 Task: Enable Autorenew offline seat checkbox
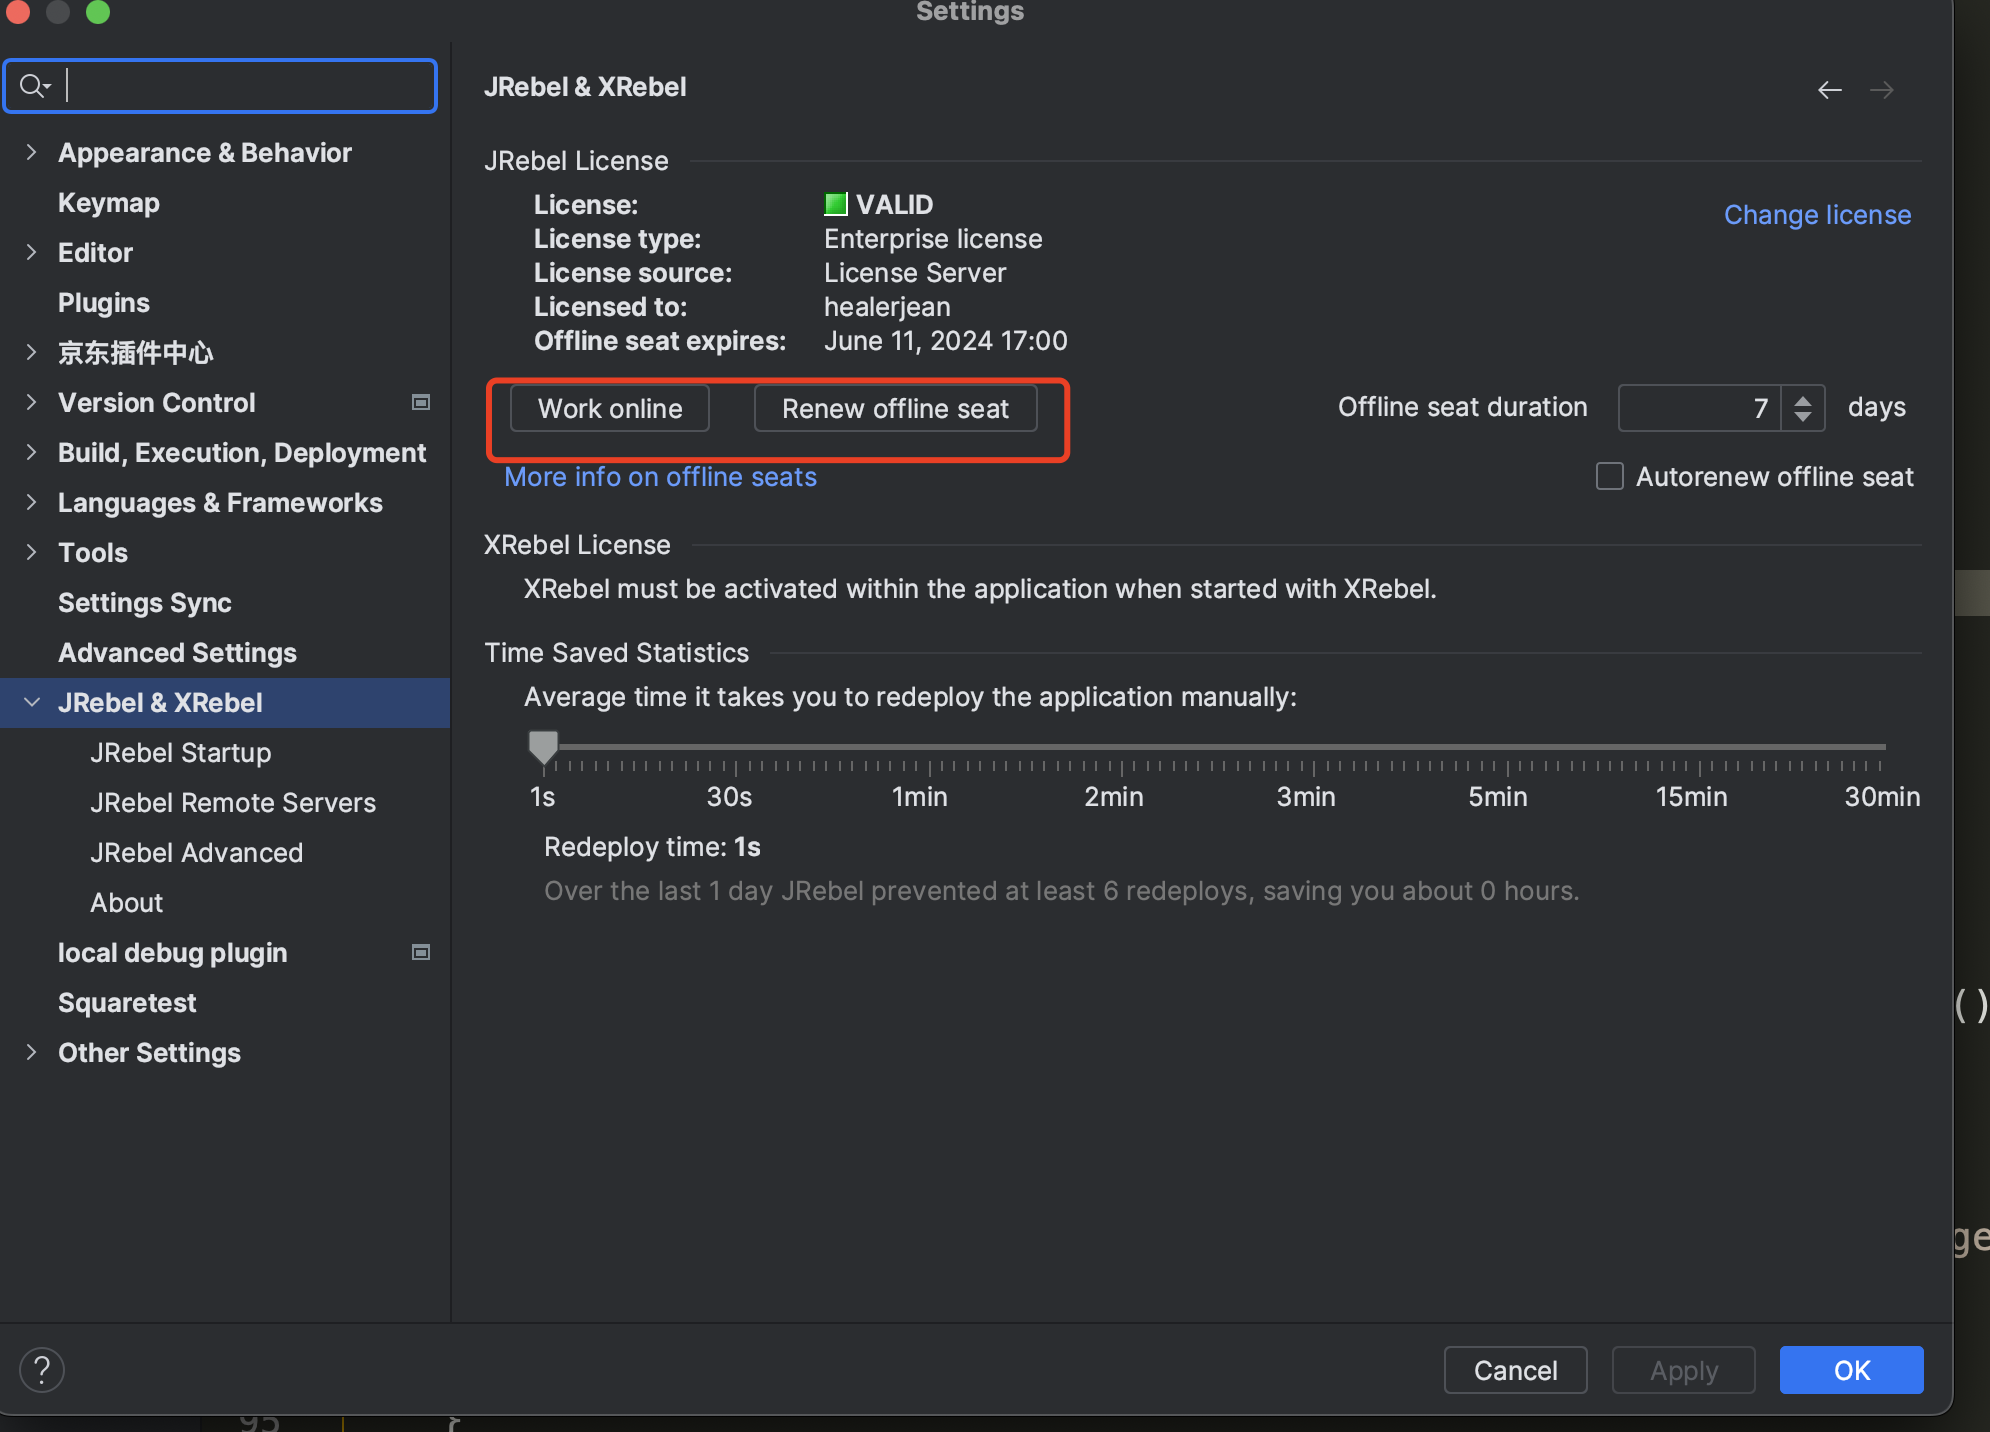click(x=1609, y=476)
